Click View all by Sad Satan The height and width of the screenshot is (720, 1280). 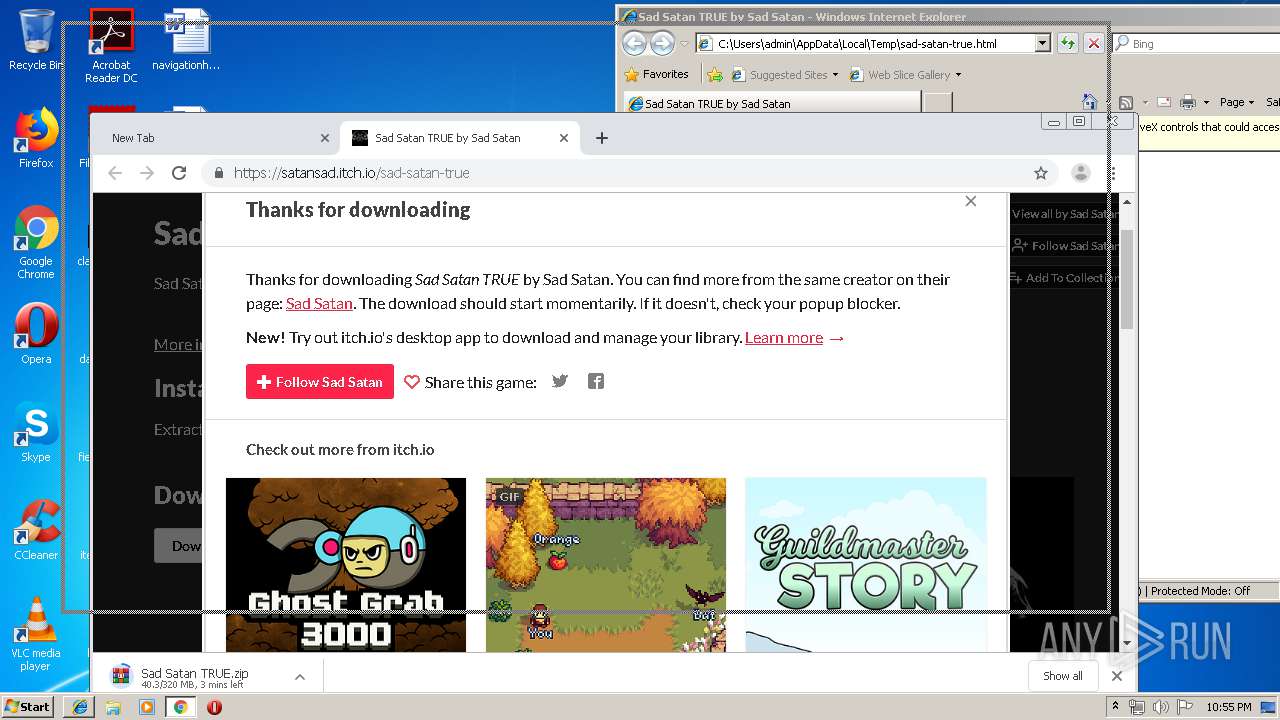[1064, 214]
